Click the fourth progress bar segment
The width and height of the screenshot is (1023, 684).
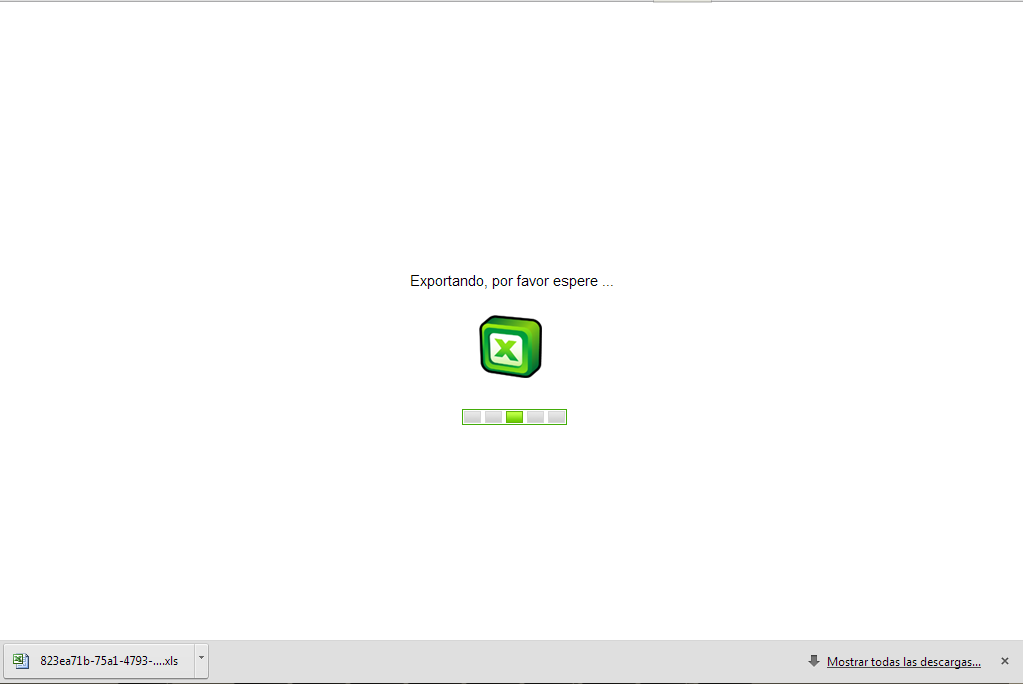pos(535,417)
